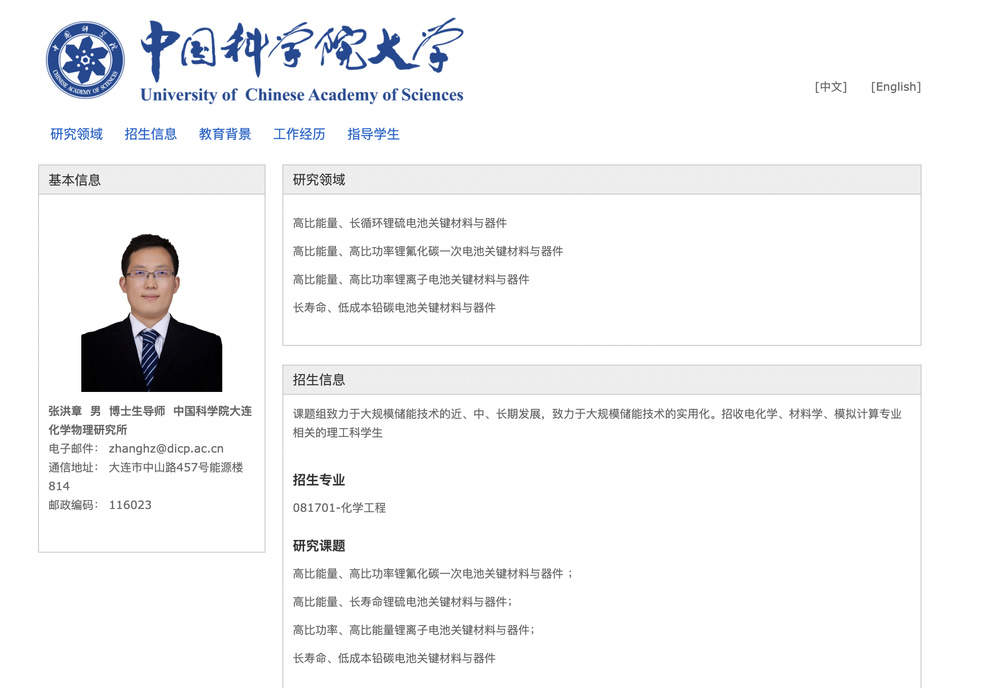Open the 指导学生 page
The height and width of the screenshot is (688, 1000).
point(371,133)
